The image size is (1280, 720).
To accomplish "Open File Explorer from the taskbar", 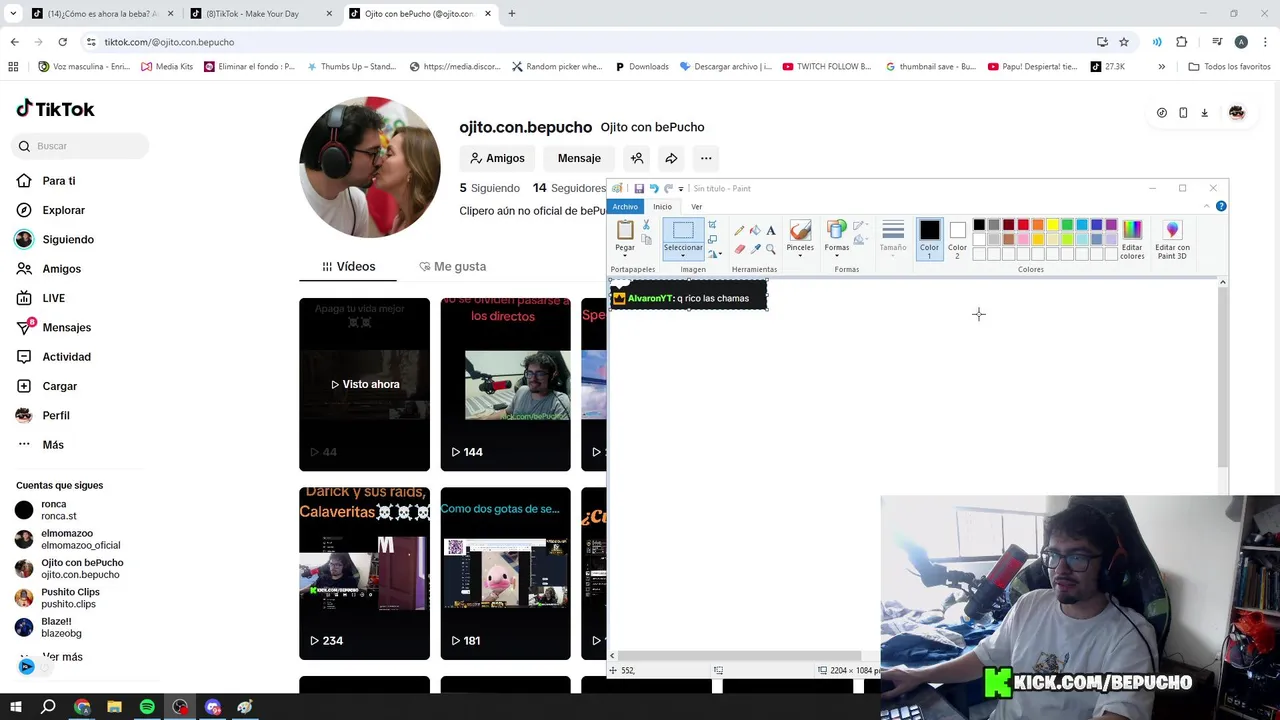I will (114, 707).
